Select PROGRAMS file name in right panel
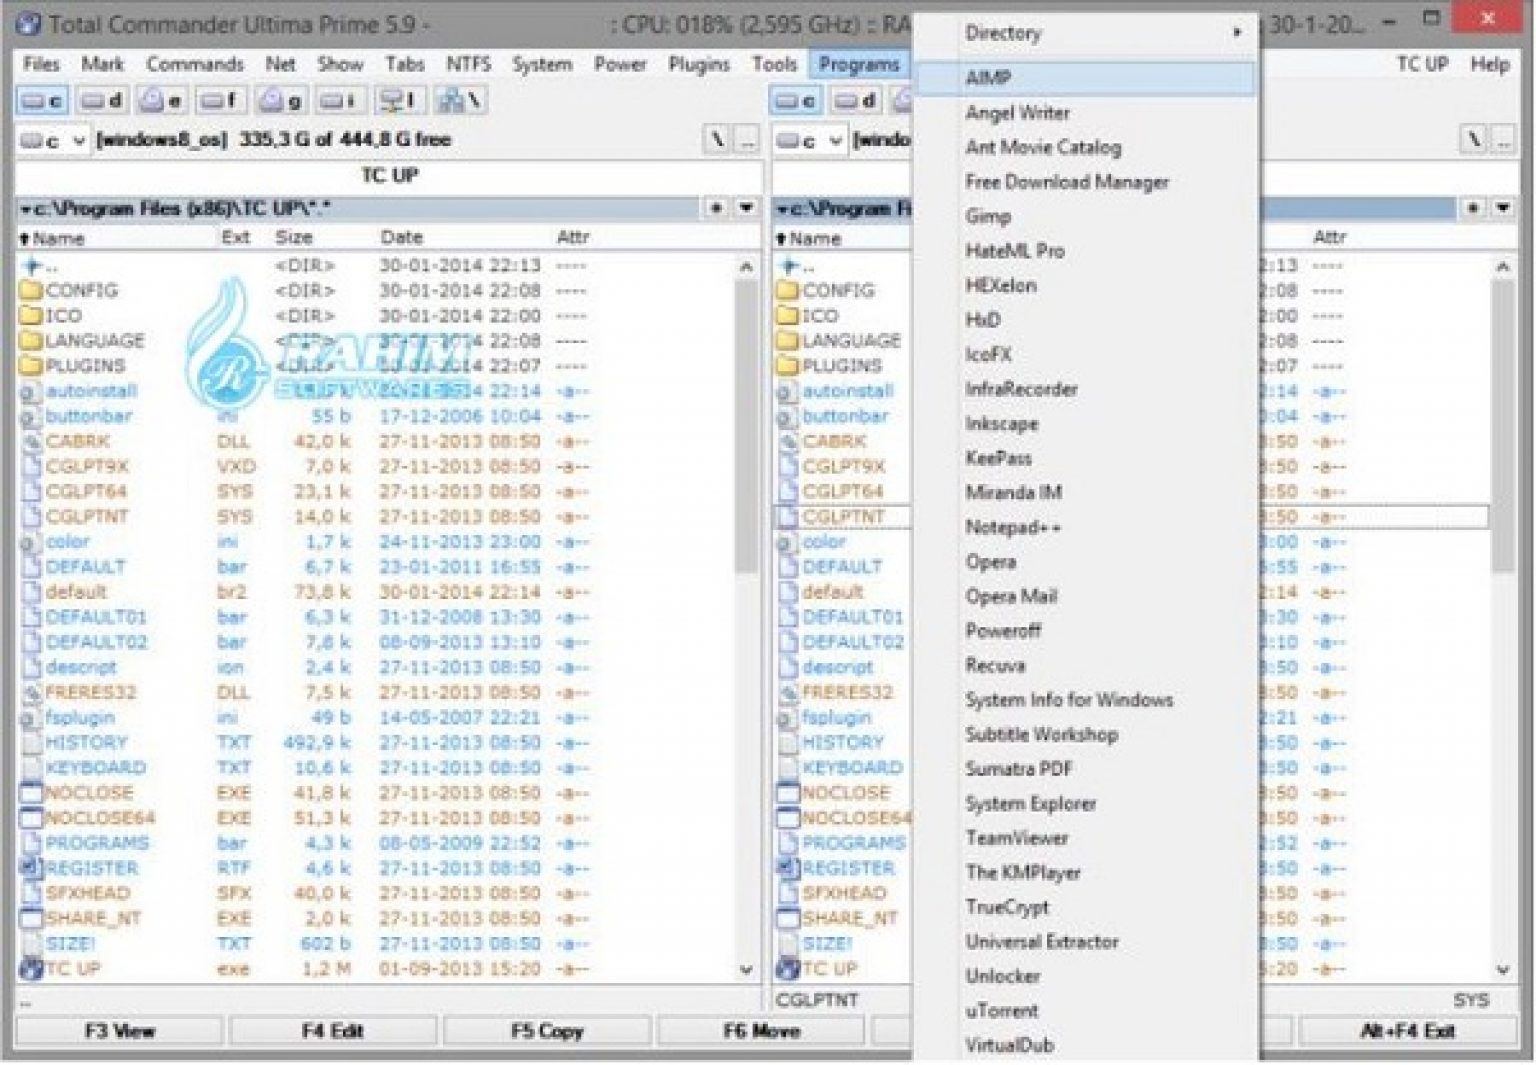The image size is (1536, 1065). point(853,843)
